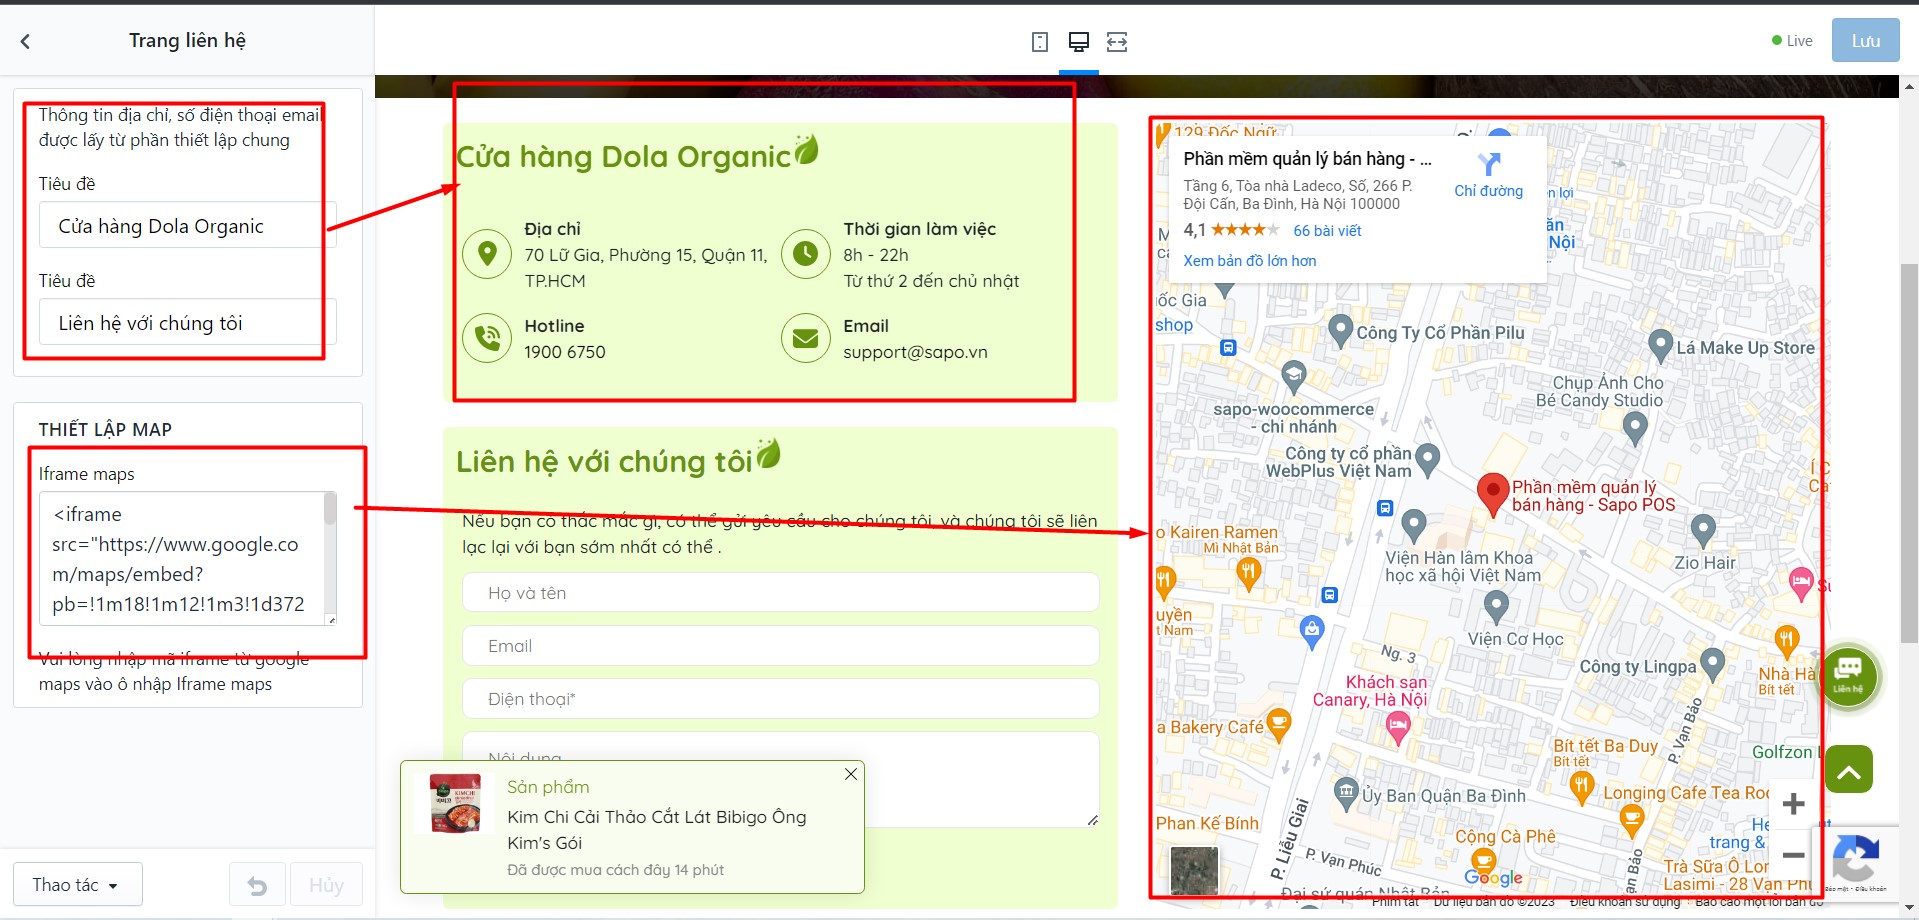Click the Hủy cancel button
The image size is (1919, 920).
tap(326, 885)
